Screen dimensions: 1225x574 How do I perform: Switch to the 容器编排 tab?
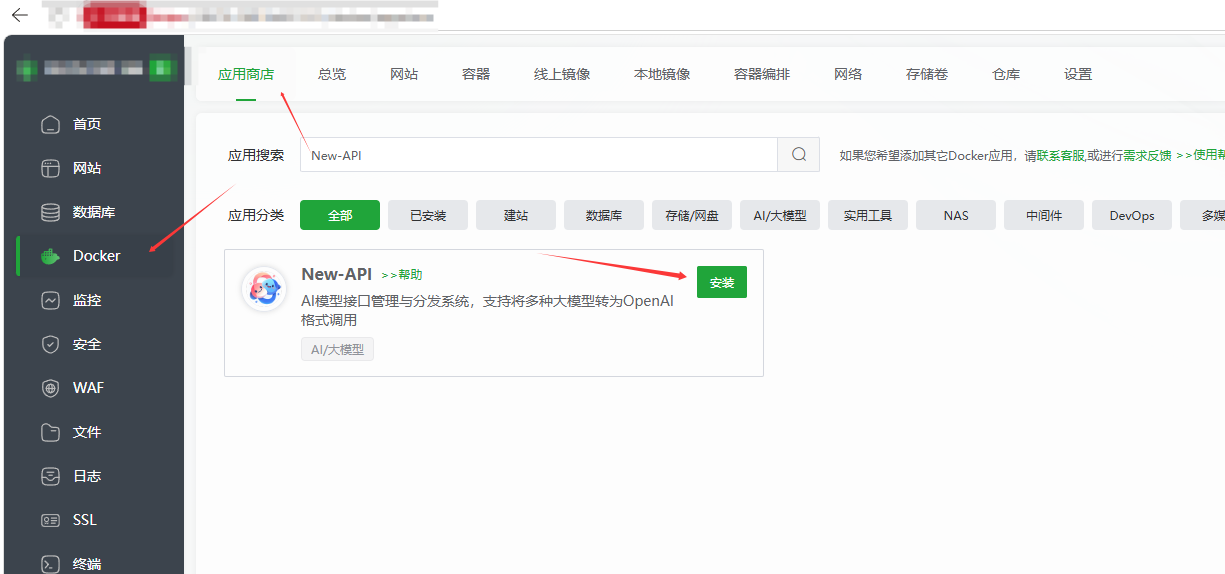(762, 74)
